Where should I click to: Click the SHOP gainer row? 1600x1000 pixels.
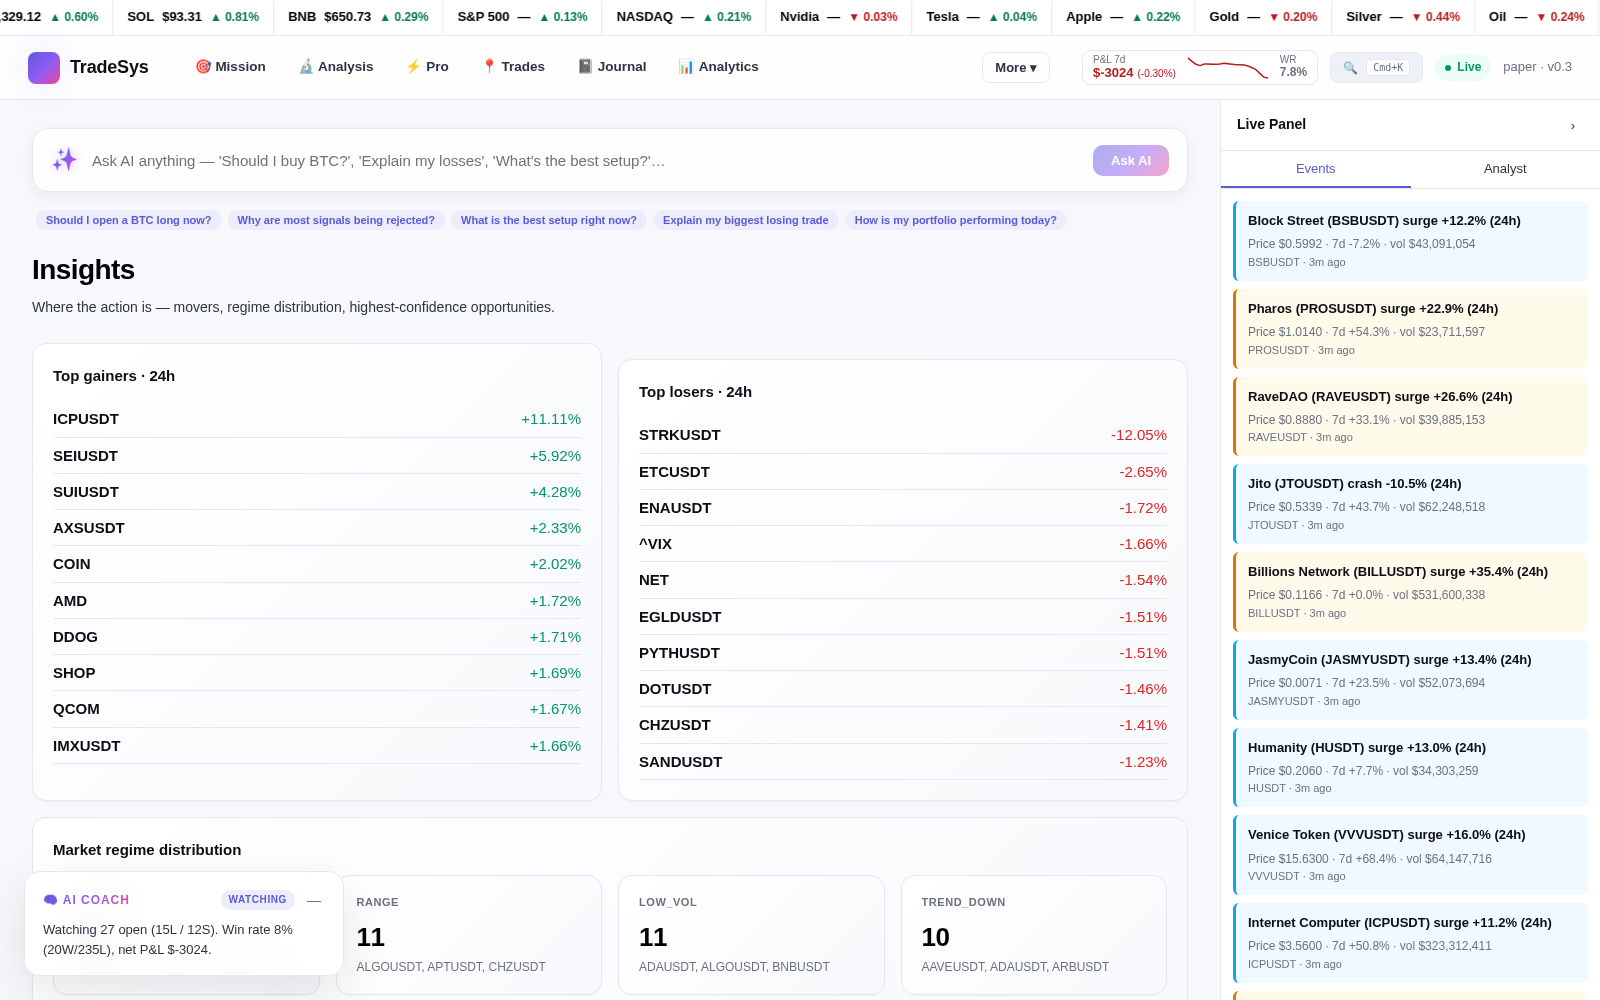317,673
